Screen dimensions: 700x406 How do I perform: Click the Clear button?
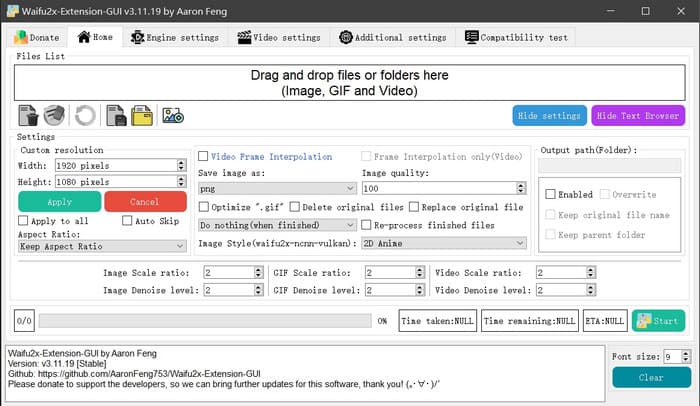(x=651, y=377)
